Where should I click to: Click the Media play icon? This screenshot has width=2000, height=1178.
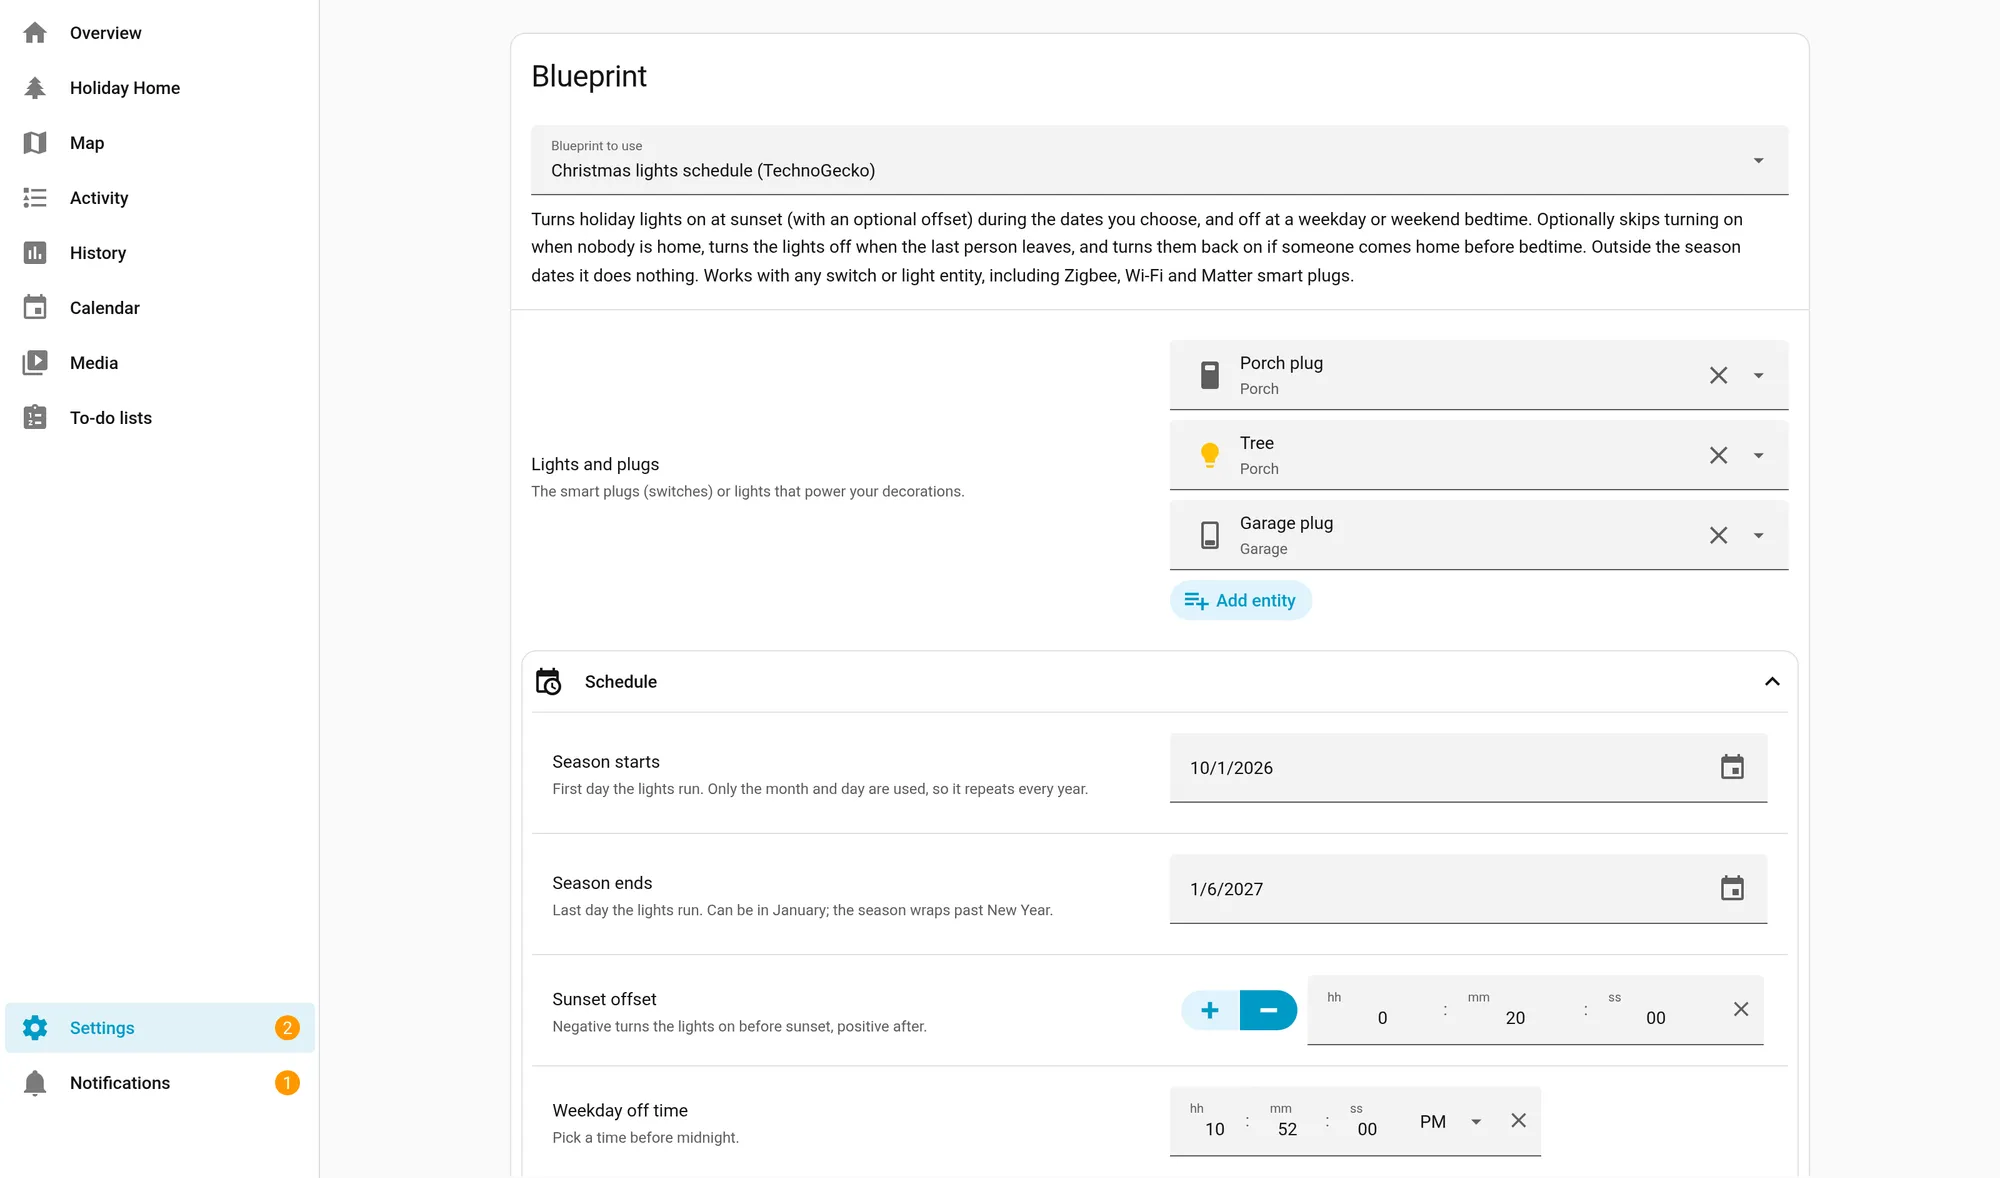35,363
